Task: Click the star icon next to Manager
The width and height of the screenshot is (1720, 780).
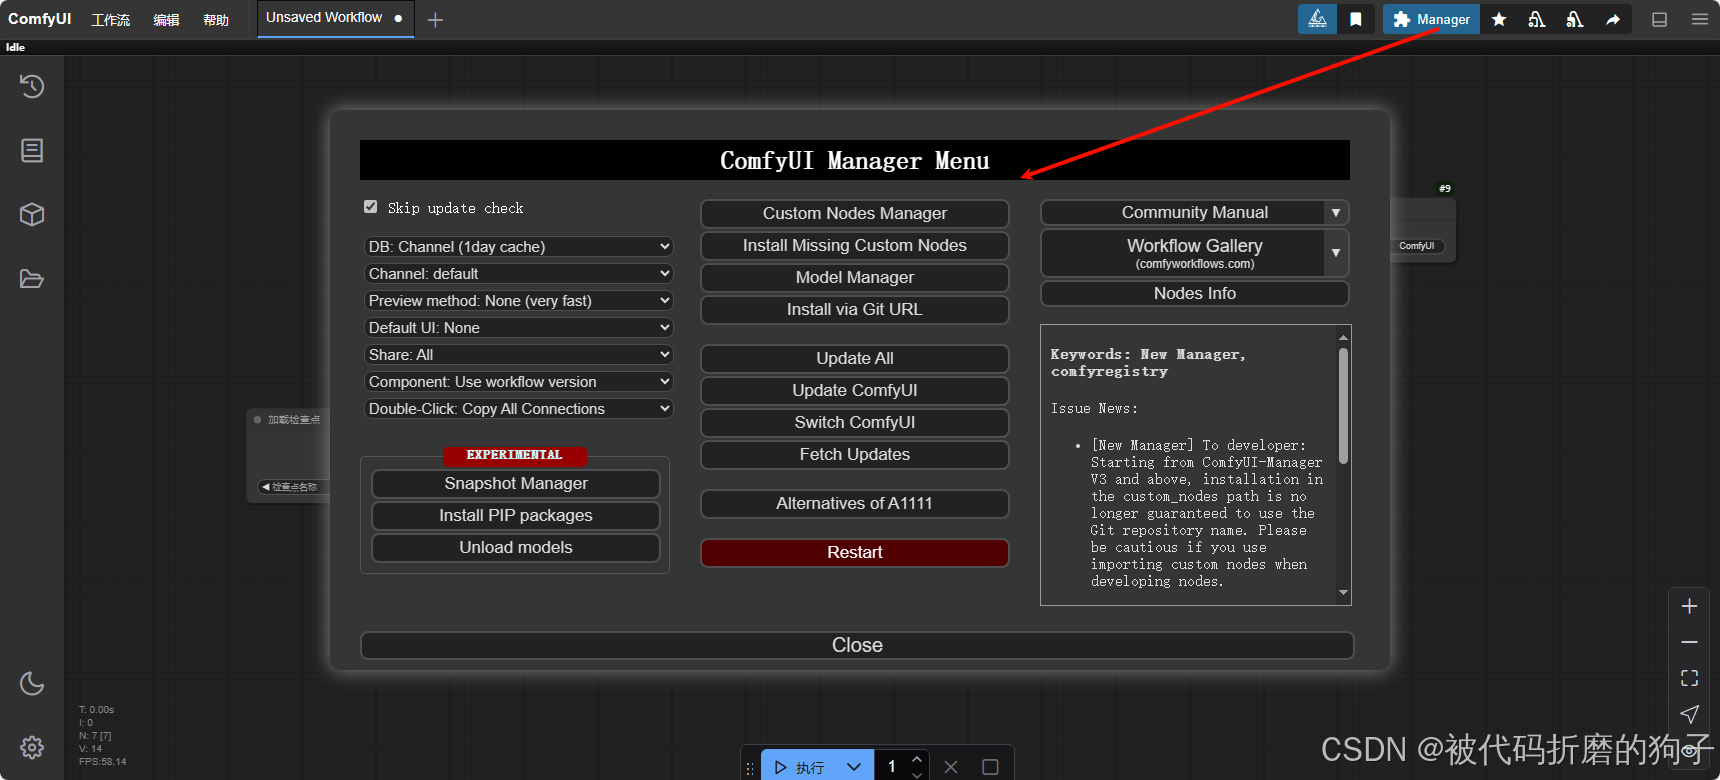Action: point(1499,19)
